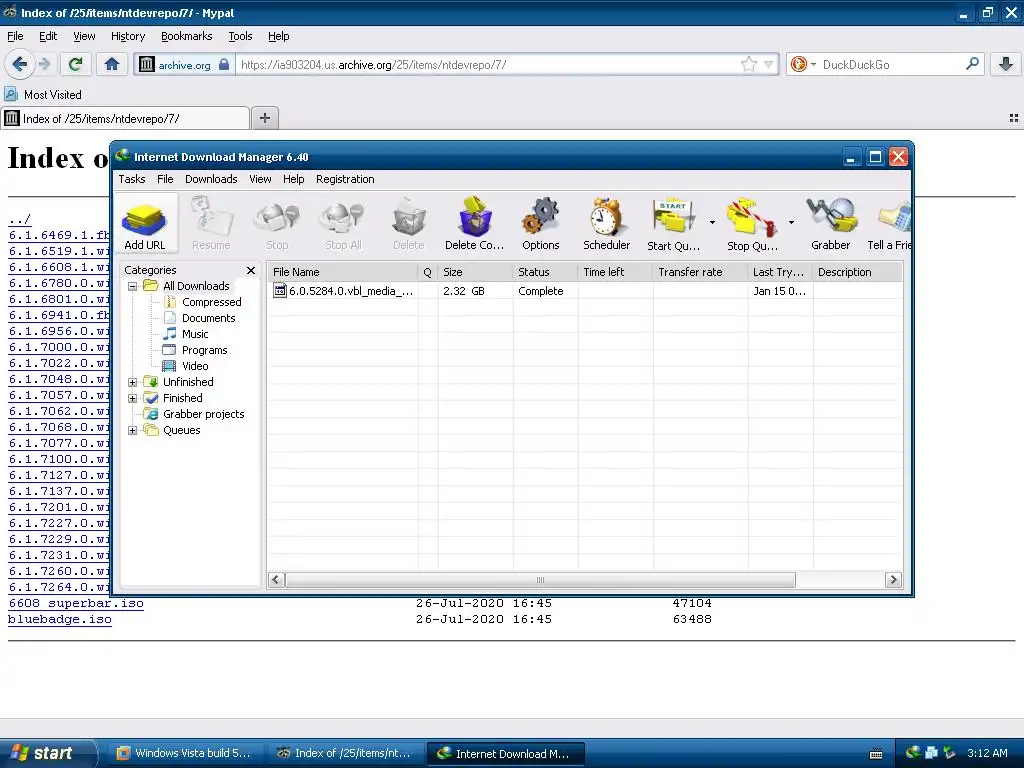This screenshot has height=768, width=1024.
Task: Click the search magnifier in DuckDuckGo box
Action: (x=972, y=64)
